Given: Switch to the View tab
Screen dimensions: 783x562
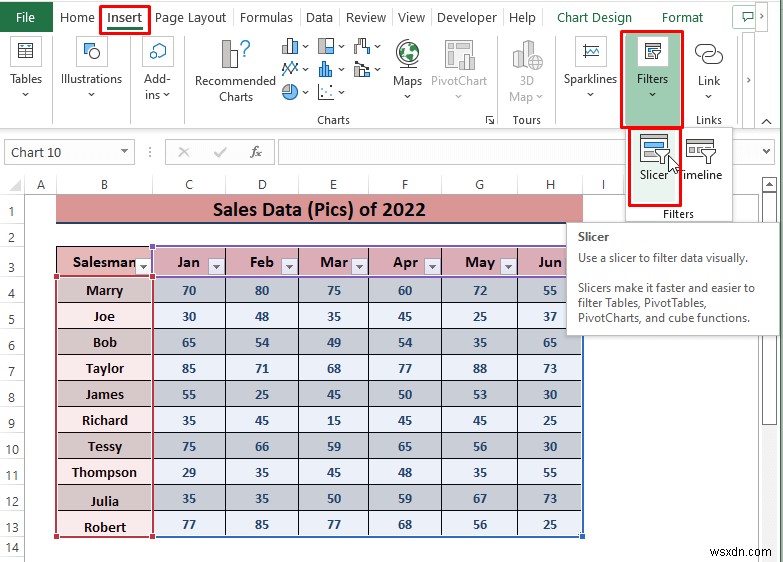Looking at the screenshot, I should (x=411, y=17).
